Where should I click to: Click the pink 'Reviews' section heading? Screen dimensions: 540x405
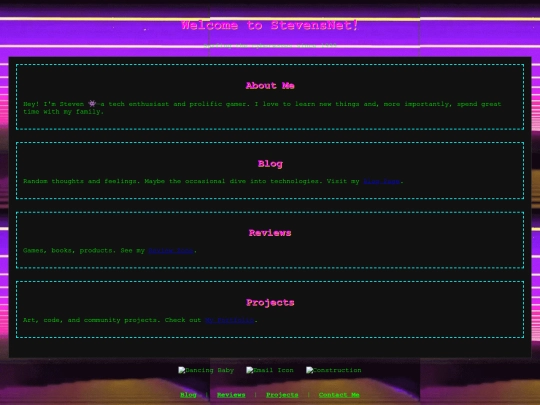[x=270, y=233]
